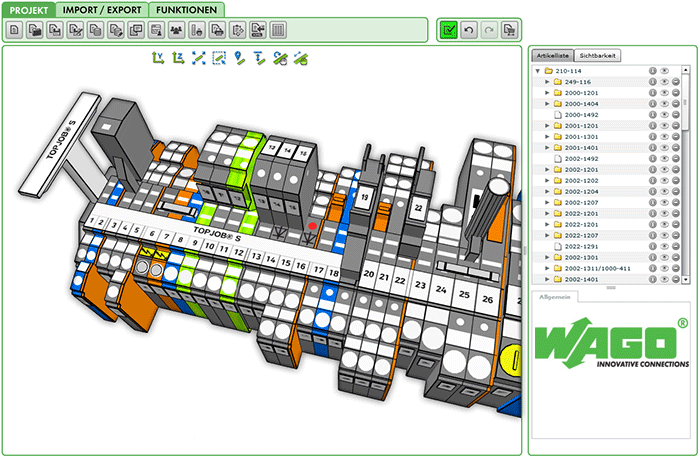This screenshot has width=700, height=458.
Task: Toggle visibility eye for 2002-1207
Action: (x=664, y=202)
